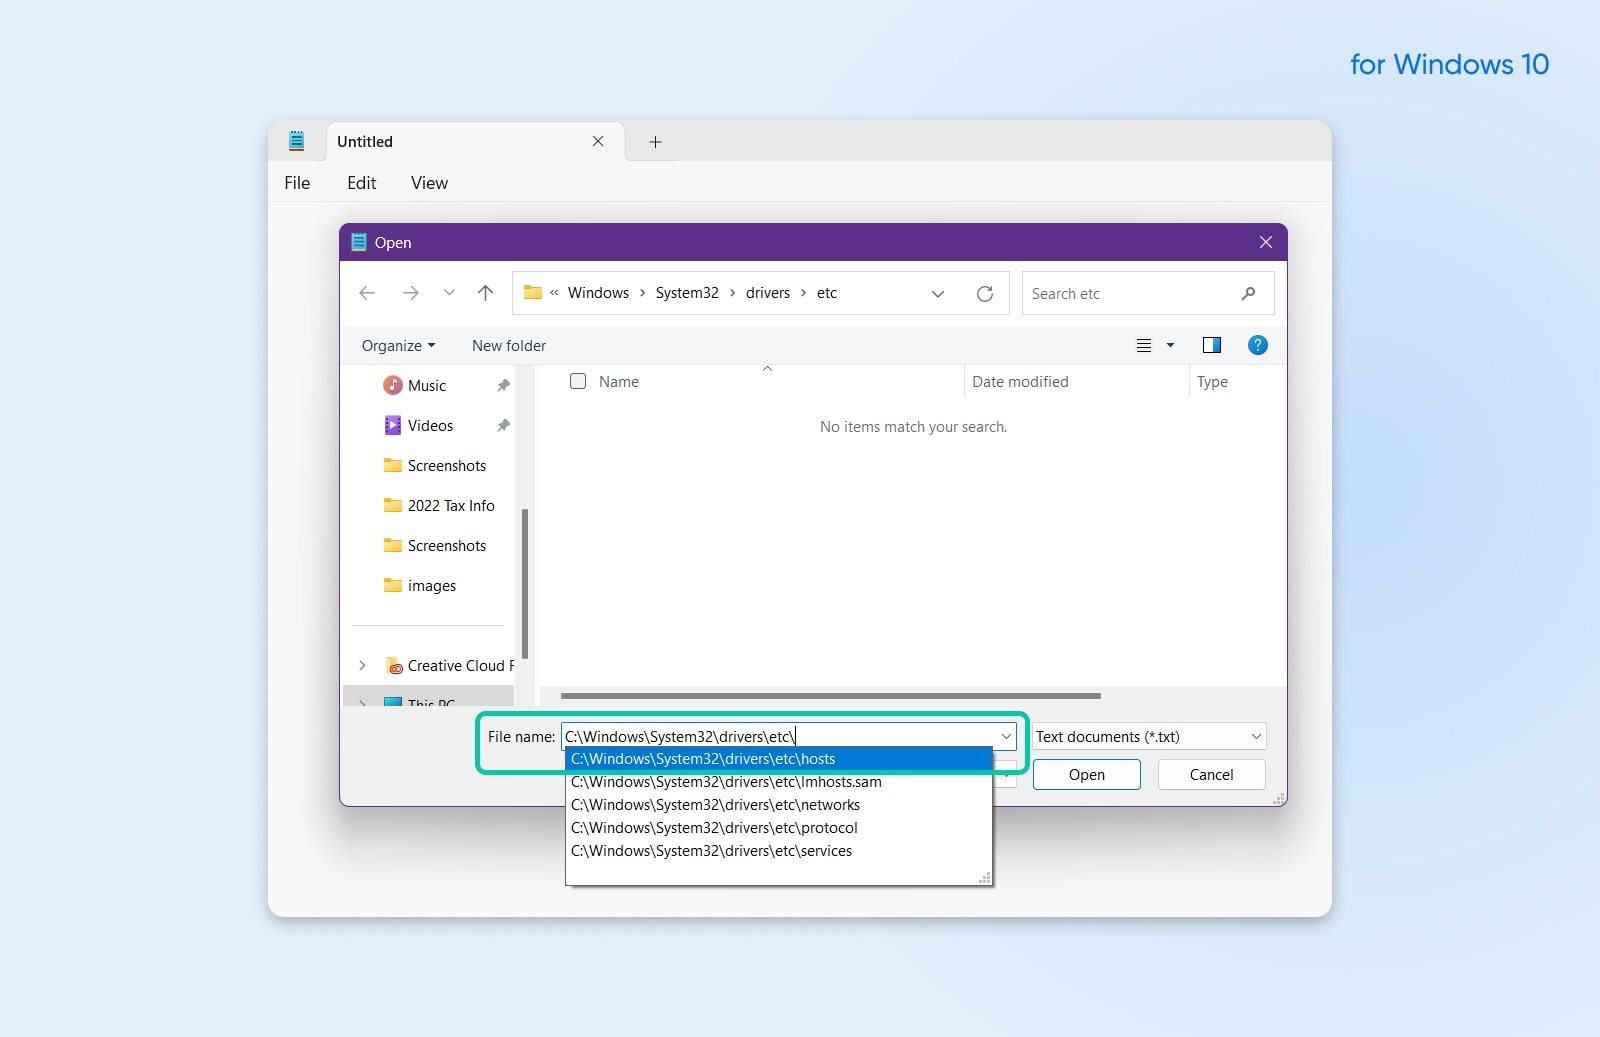Expand the Creative Cloud tree item
This screenshot has width=1600, height=1037.
(x=361, y=665)
